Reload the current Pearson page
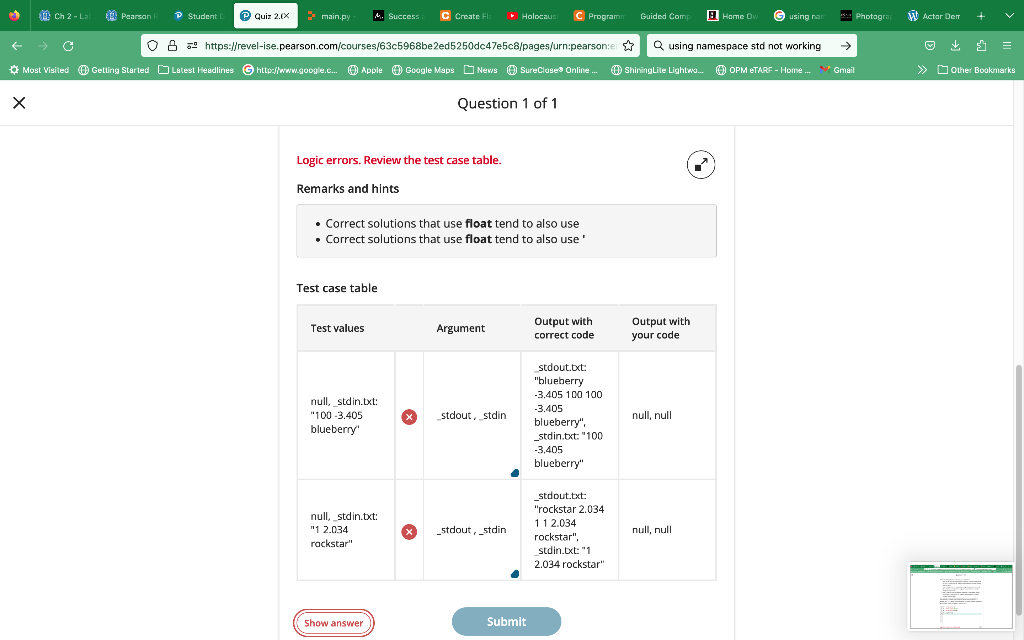Image resolution: width=1024 pixels, height=640 pixels. click(x=67, y=45)
